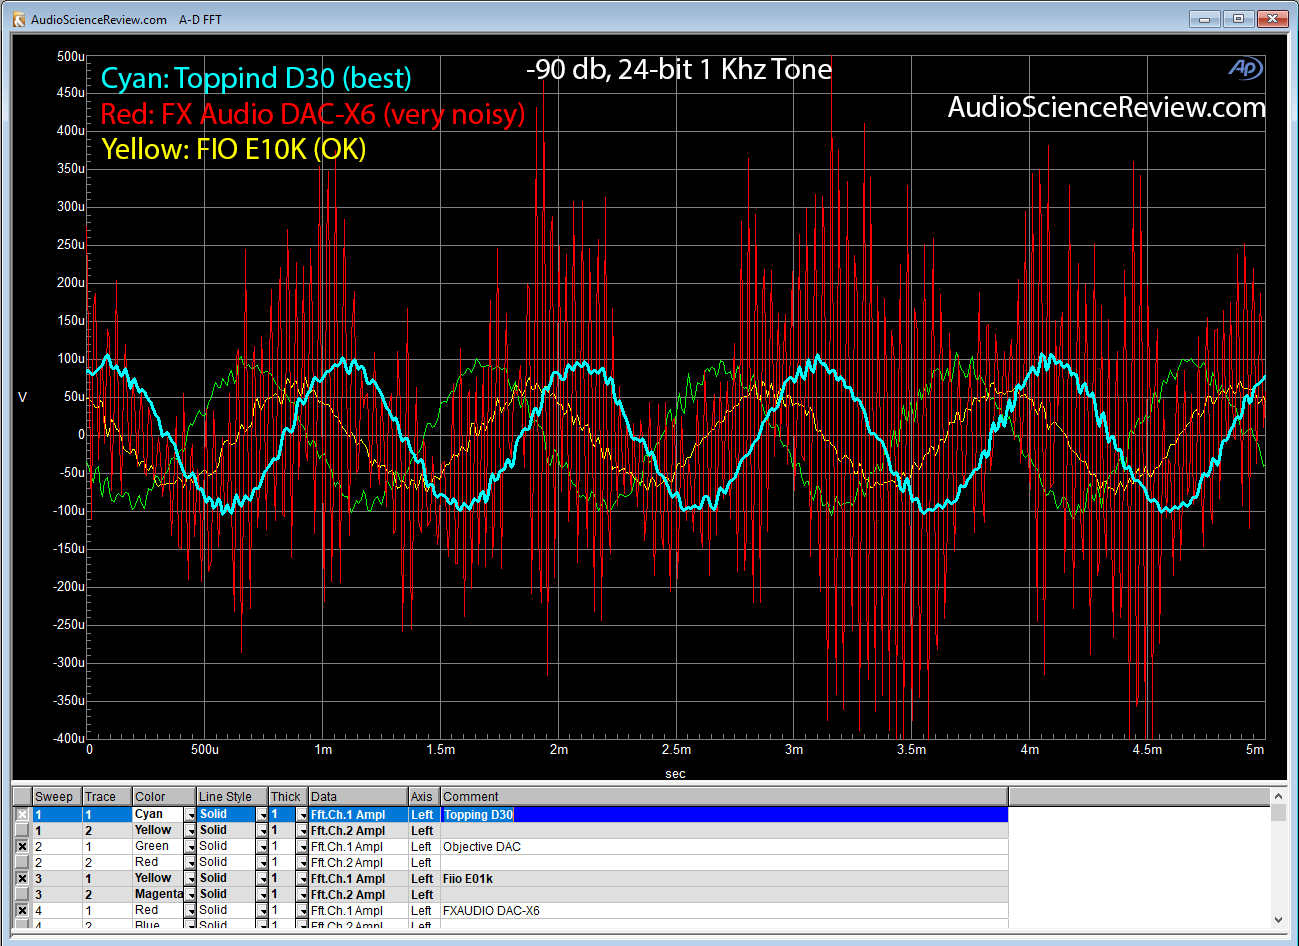The width and height of the screenshot is (1299, 946).
Task: Select the 'FXAUDIO DAC-X6' comment cell
Action: pyautogui.click(x=724, y=911)
